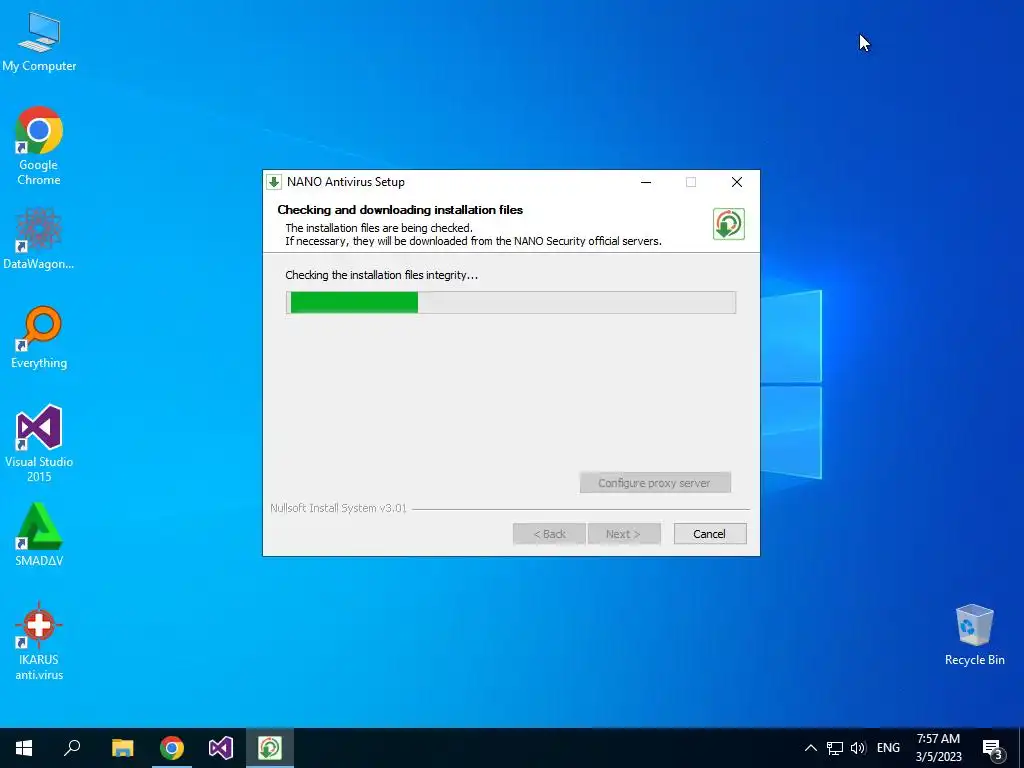The height and width of the screenshot is (768, 1024).
Task: Select the Visual Studio 2015 desktop shortcut
Action: pyautogui.click(x=39, y=443)
